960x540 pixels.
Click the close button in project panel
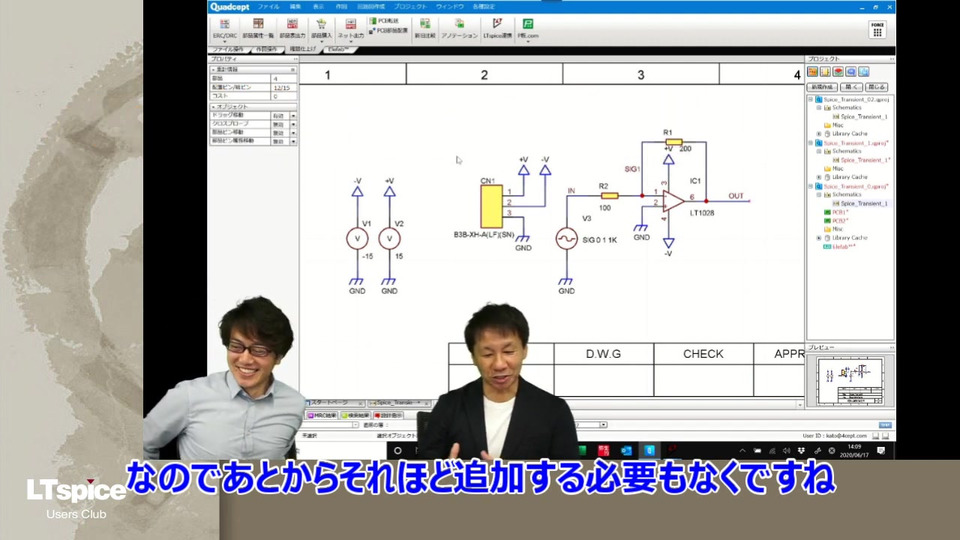(x=877, y=87)
